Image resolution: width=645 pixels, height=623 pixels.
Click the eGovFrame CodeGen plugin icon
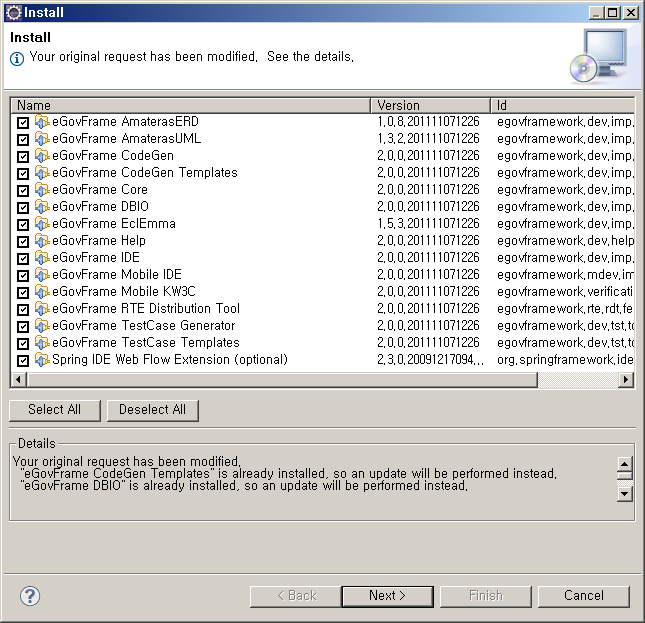point(42,156)
